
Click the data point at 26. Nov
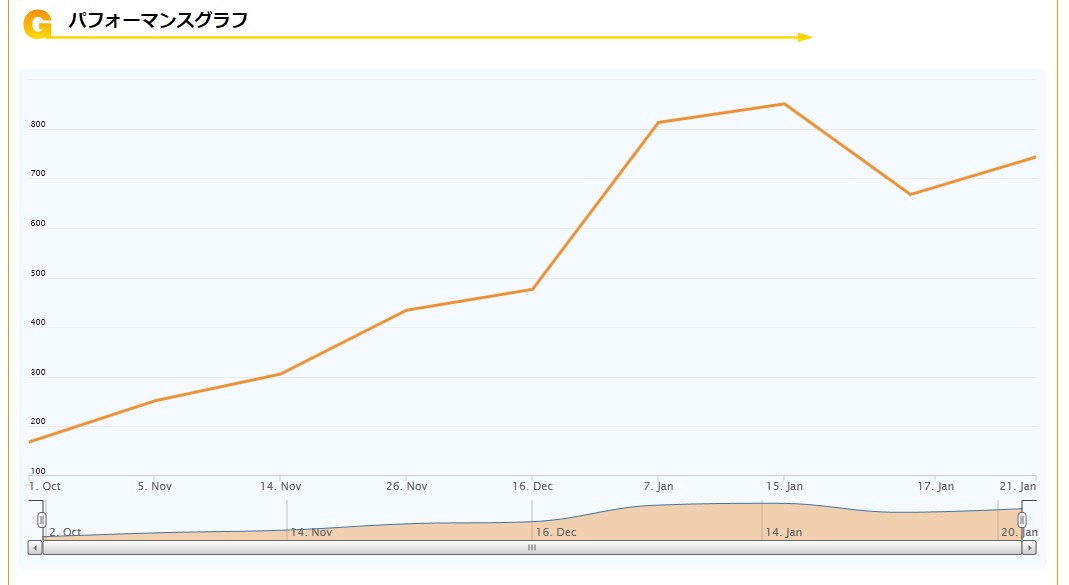(x=406, y=310)
